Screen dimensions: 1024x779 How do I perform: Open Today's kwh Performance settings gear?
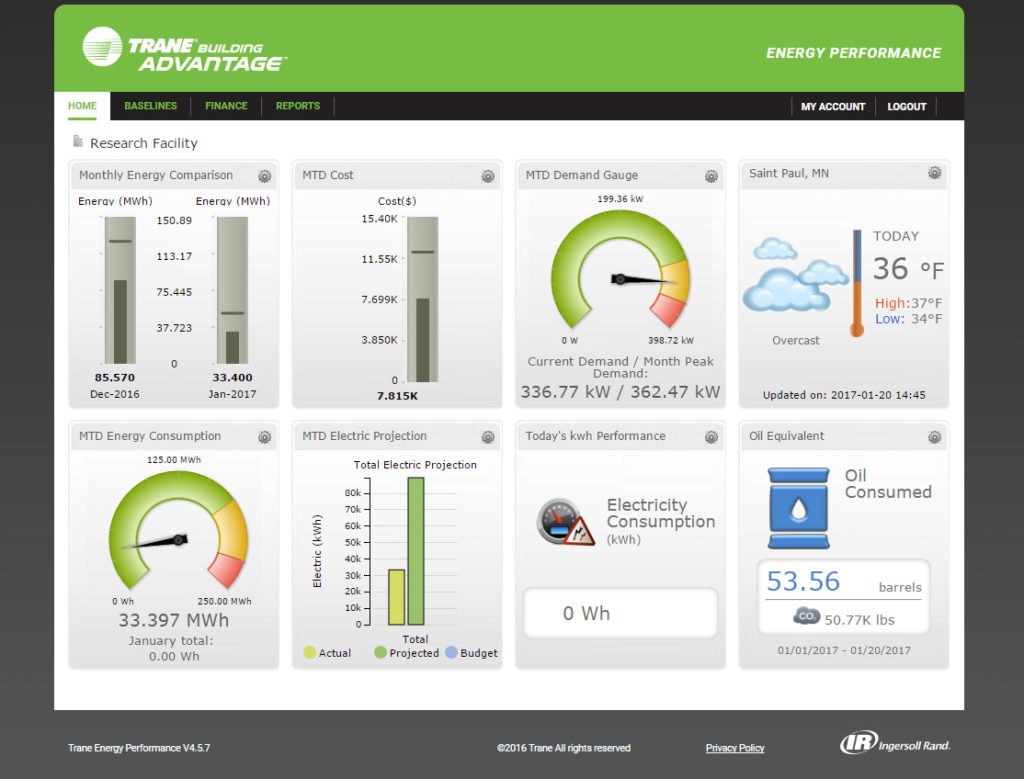[711, 437]
